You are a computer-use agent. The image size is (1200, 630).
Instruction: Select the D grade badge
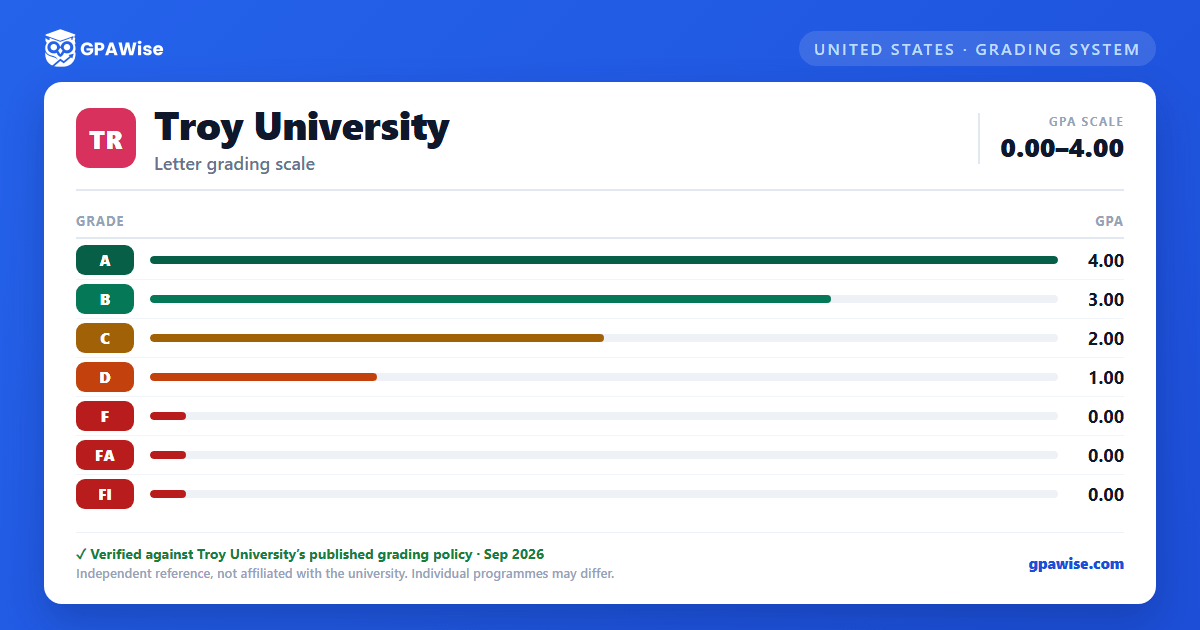pyautogui.click(x=105, y=377)
